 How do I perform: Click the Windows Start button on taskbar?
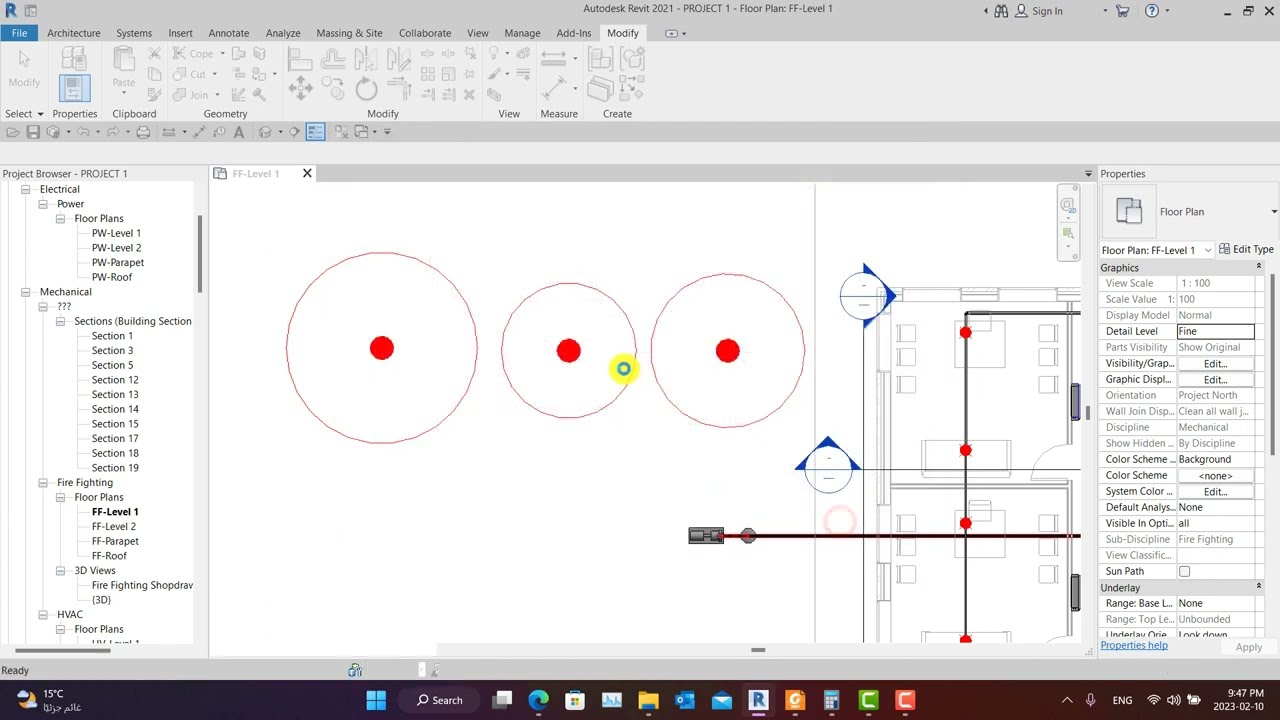(x=376, y=700)
